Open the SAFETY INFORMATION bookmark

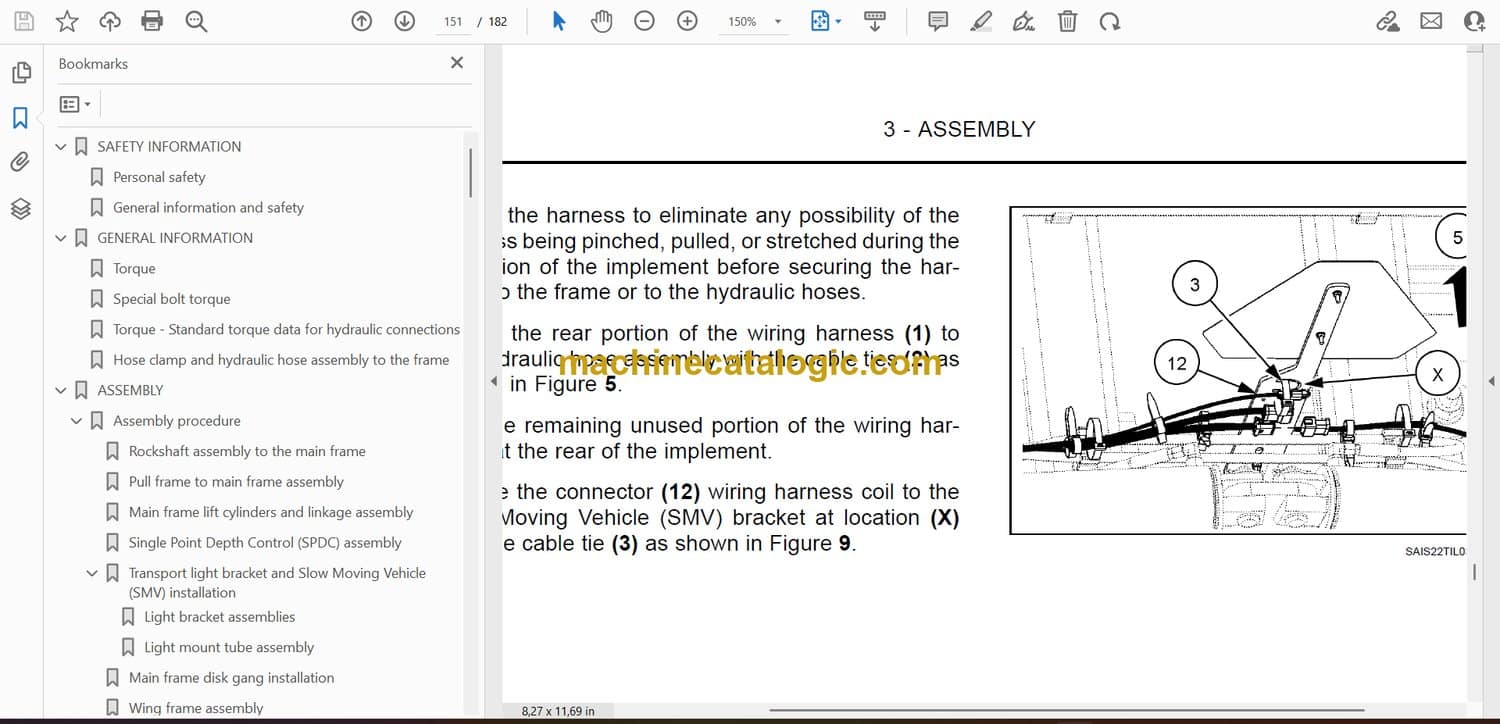169,146
